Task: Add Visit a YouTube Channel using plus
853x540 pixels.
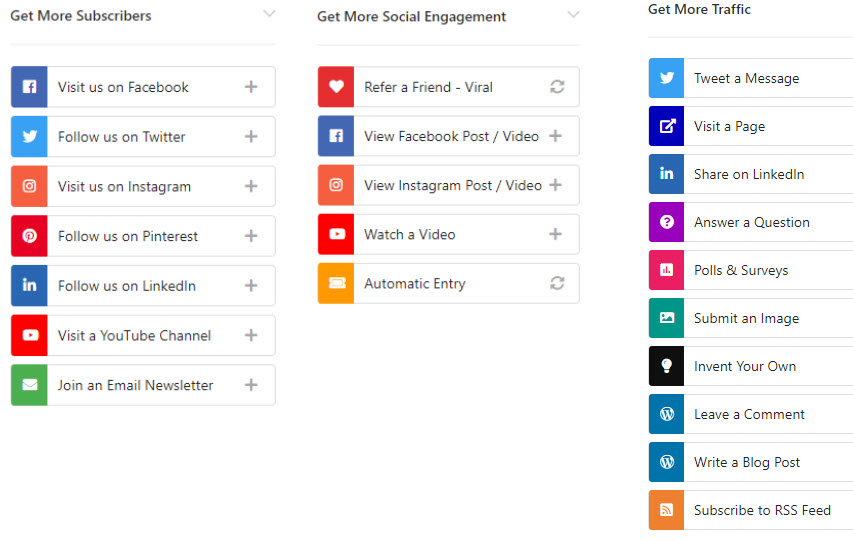Action: [x=251, y=336]
